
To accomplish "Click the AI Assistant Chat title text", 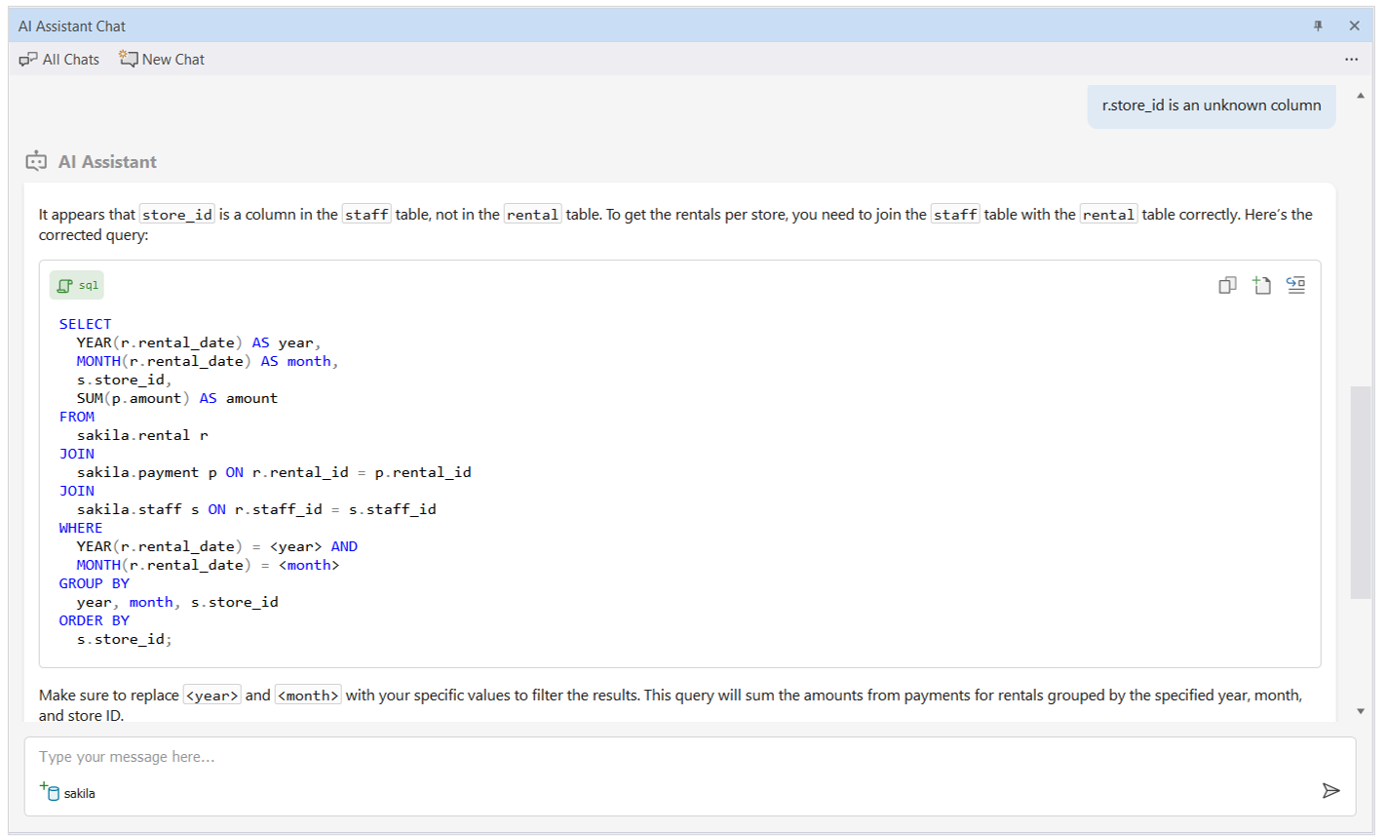I will (72, 26).
